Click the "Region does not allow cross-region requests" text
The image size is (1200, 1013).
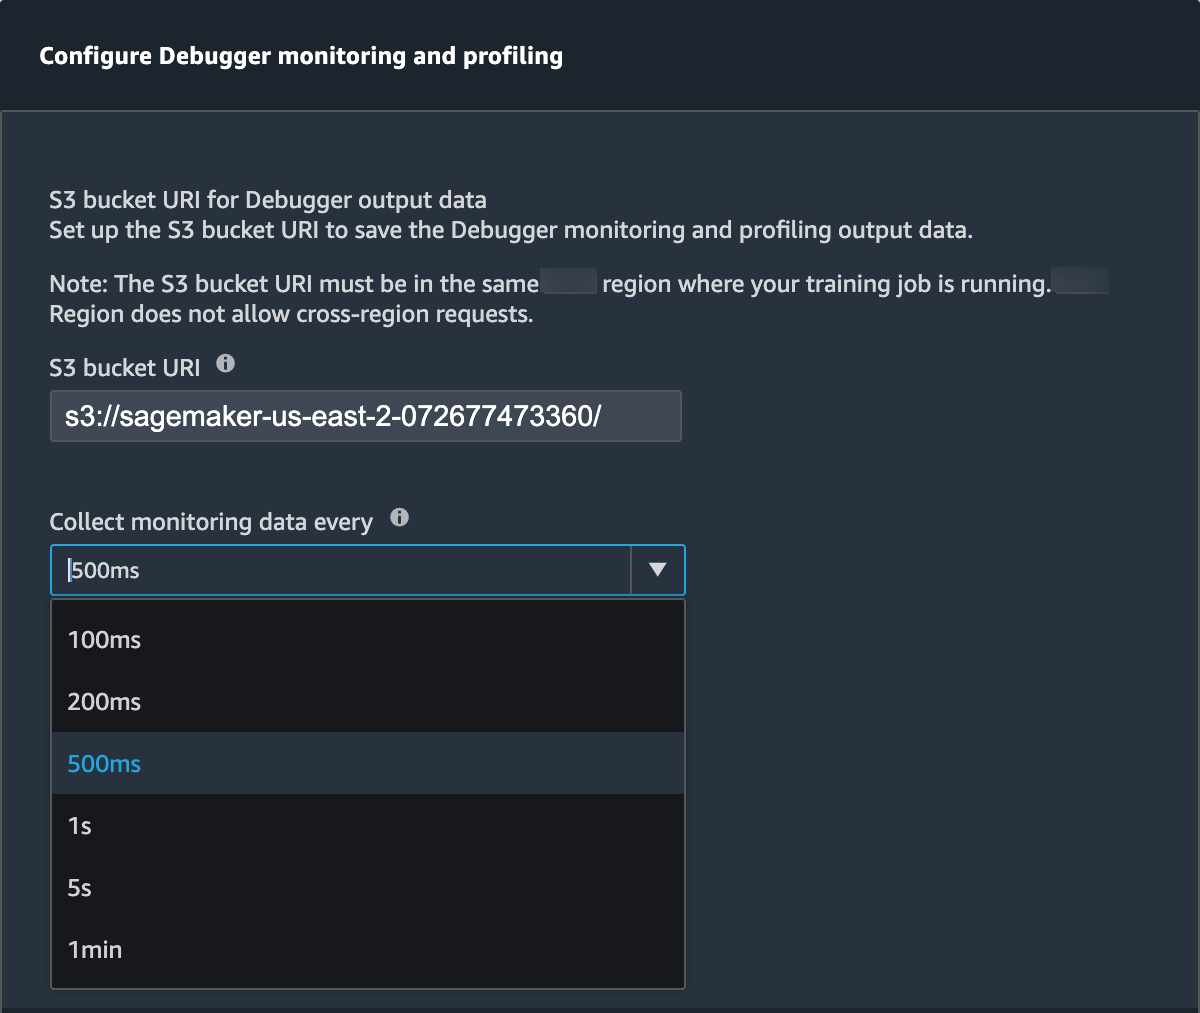291,314
